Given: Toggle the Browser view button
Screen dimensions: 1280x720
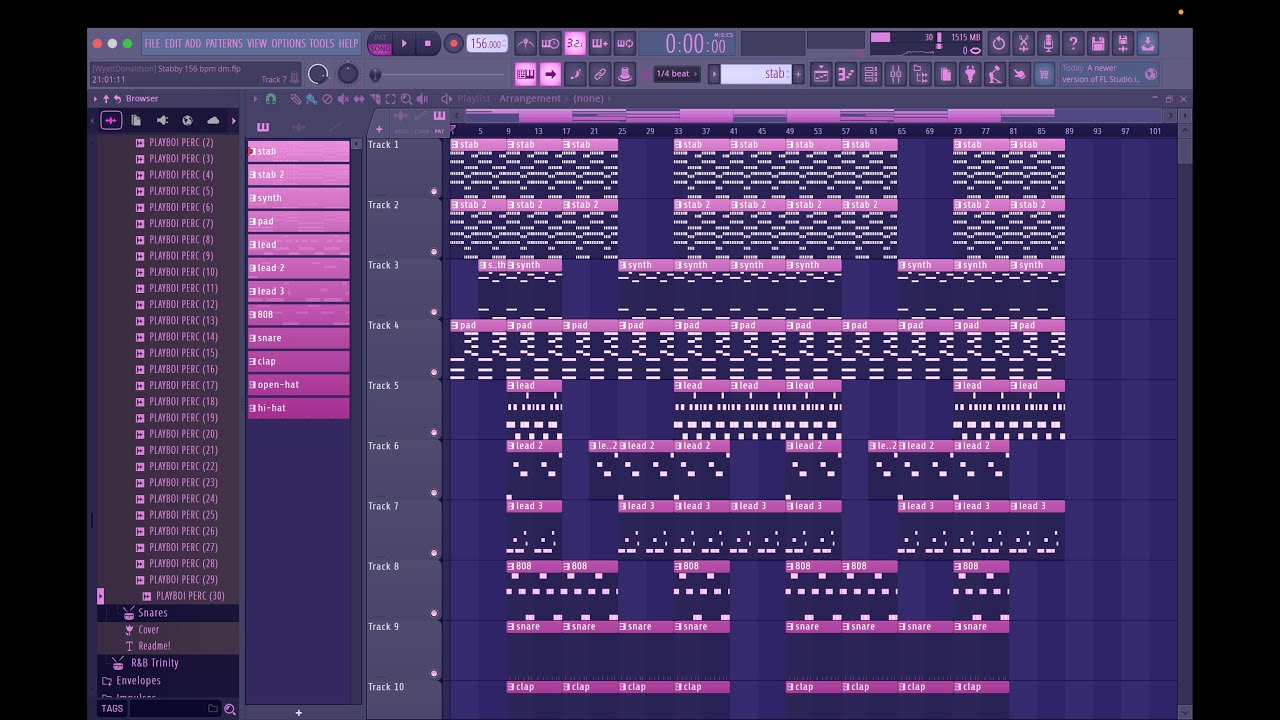Looking at the screenshot, I should click(921, 74).
